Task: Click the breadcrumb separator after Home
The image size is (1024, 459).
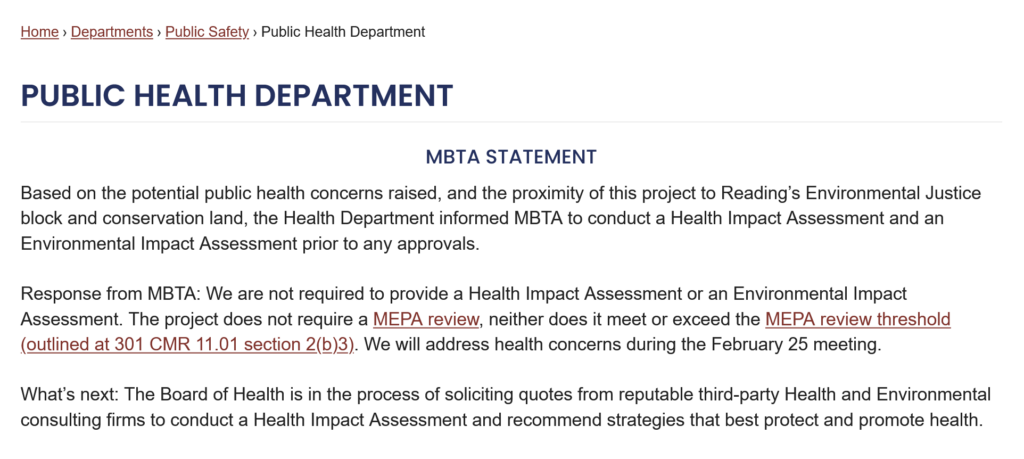Action: (x=65, y=32)
